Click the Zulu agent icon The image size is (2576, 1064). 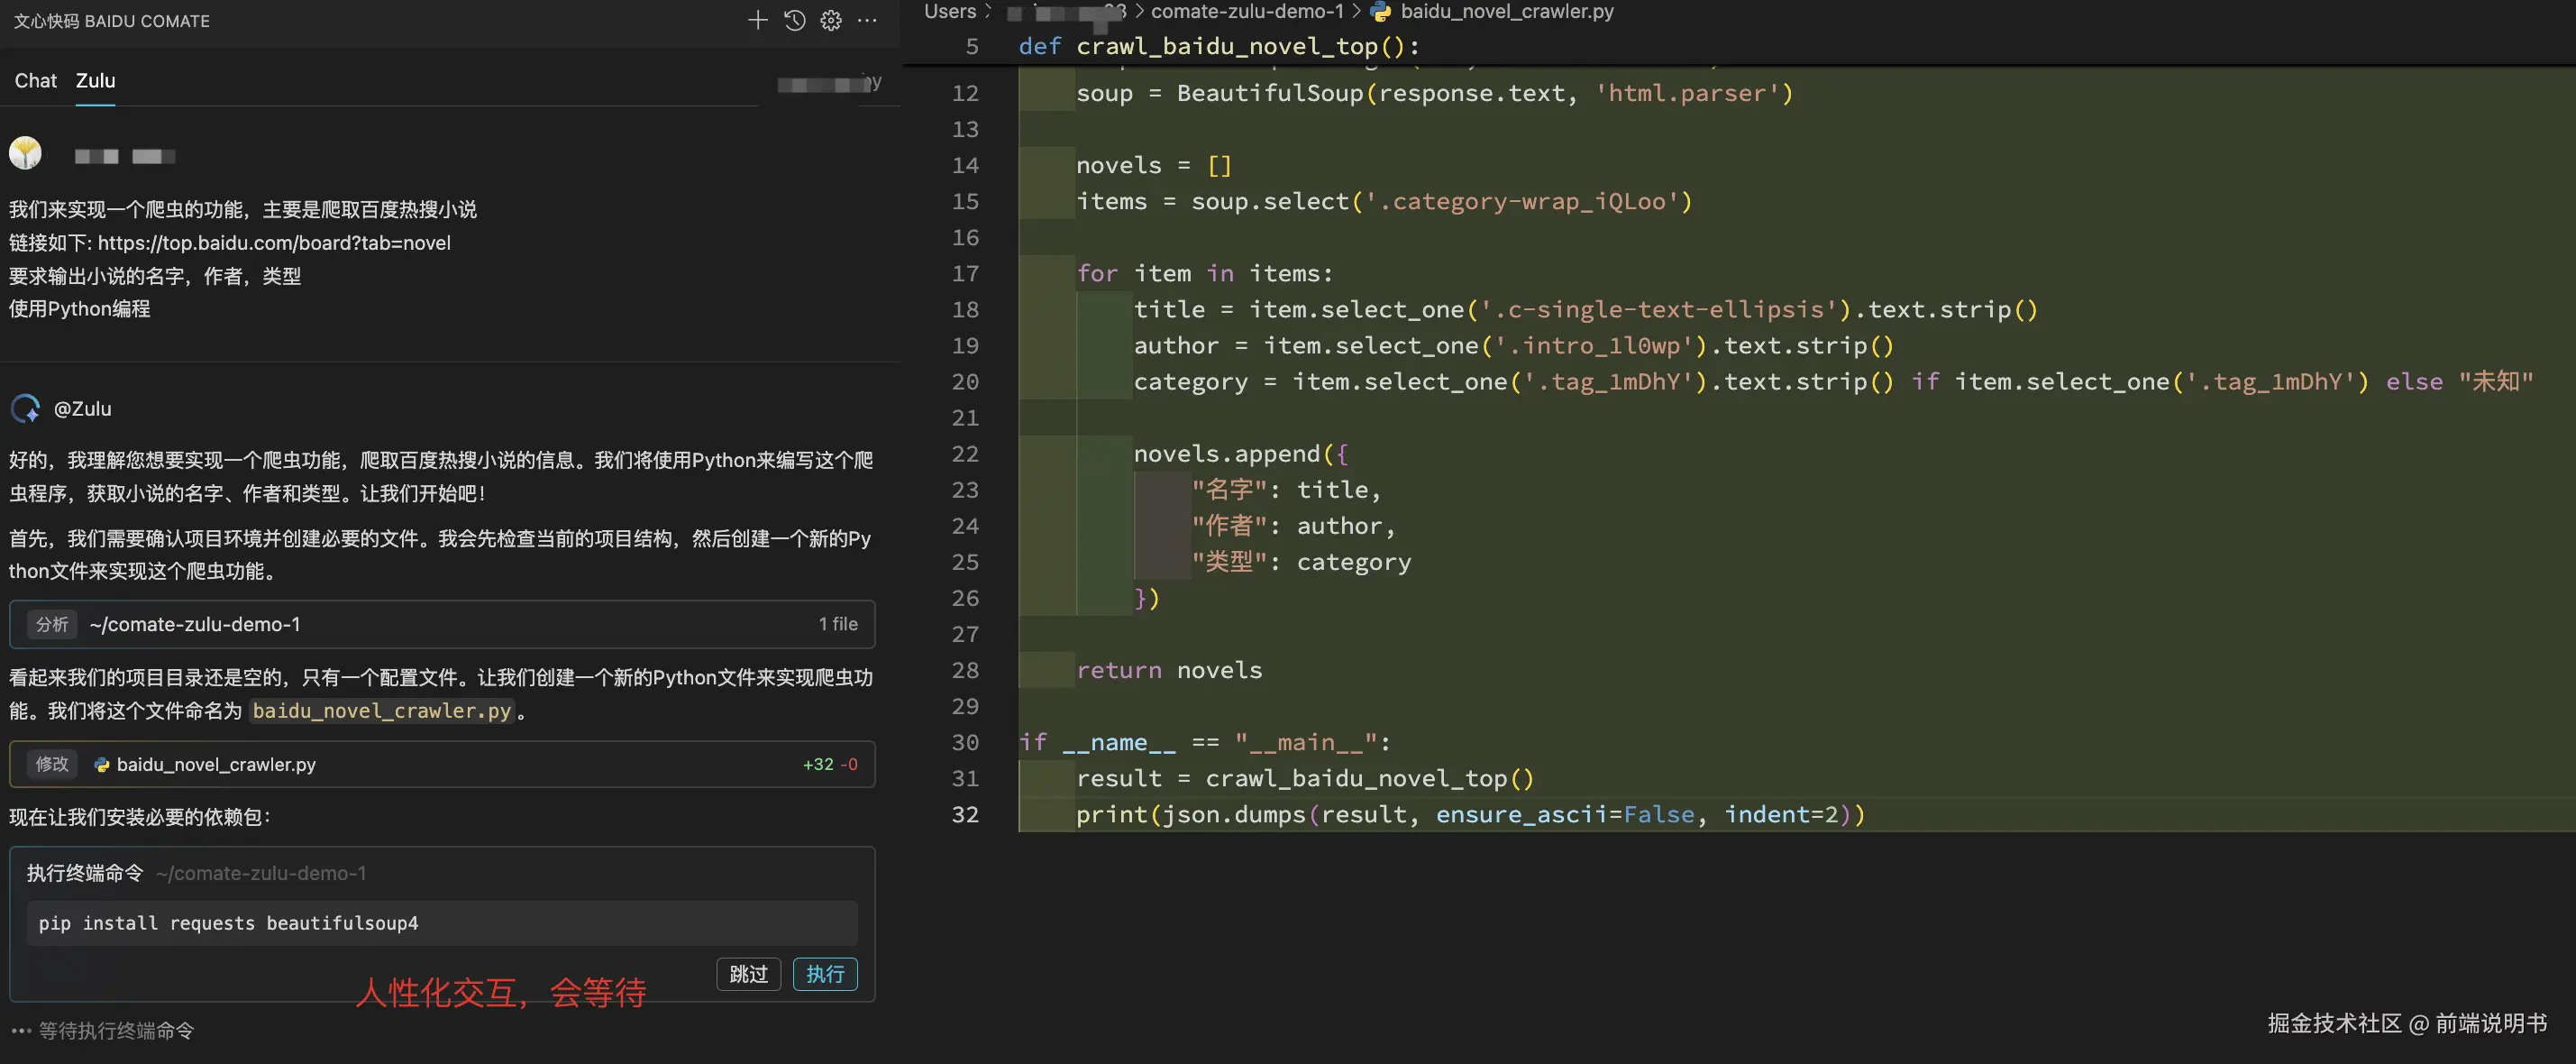point(25,408)
